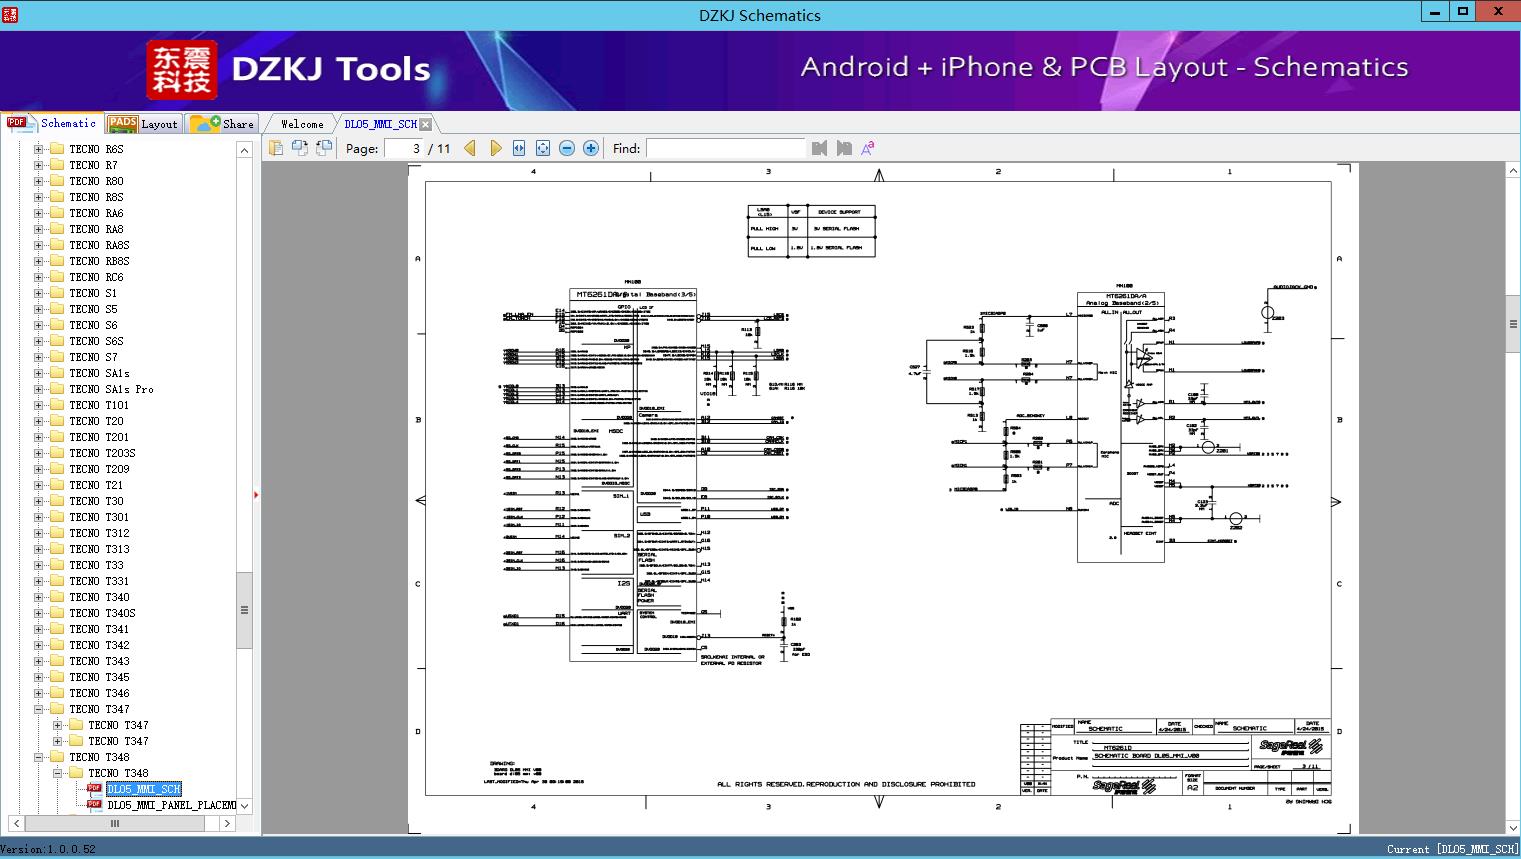Select the TECNO T201 tree row
1521x859 pixels.
coord(99,437)
